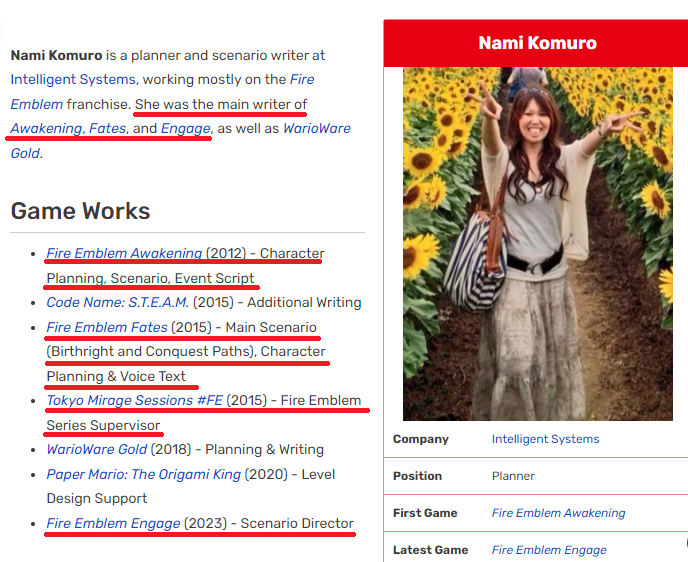Open the Awakening link in the intro paragraph
Screen dimensions: 688x562
(46, 129)
